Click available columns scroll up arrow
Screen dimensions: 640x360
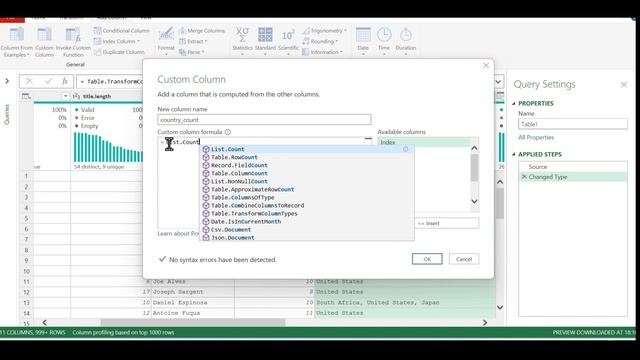pos(474,148)
